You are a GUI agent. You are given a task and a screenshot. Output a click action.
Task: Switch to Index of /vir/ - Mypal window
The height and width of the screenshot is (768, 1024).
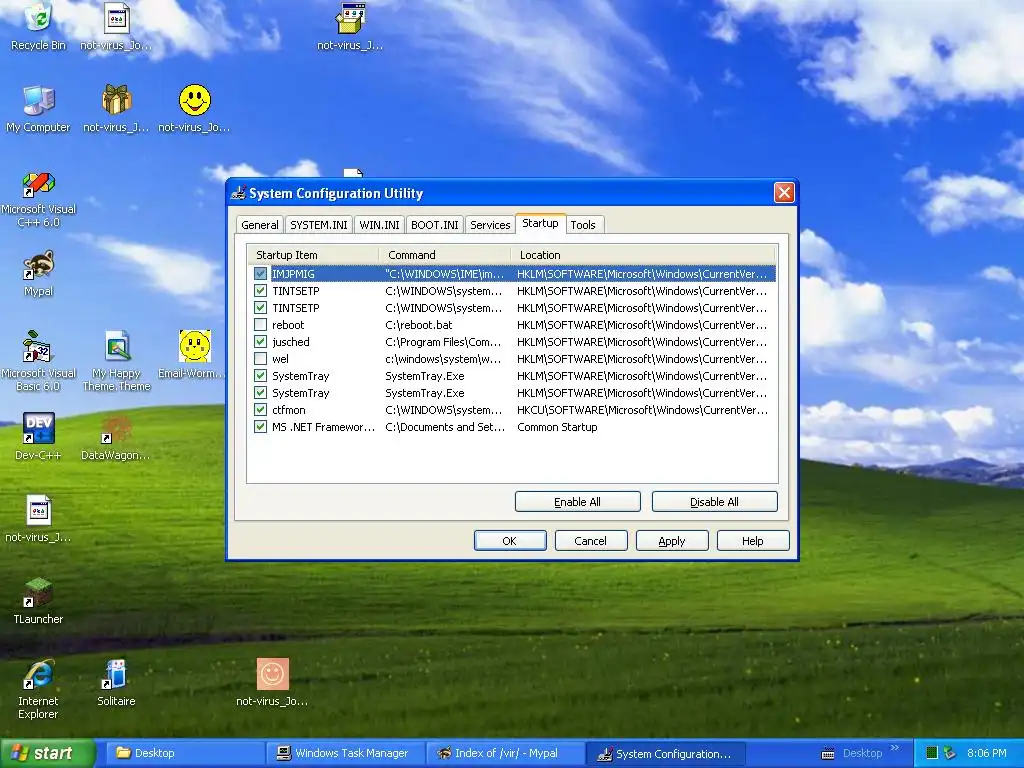(504, 753)
